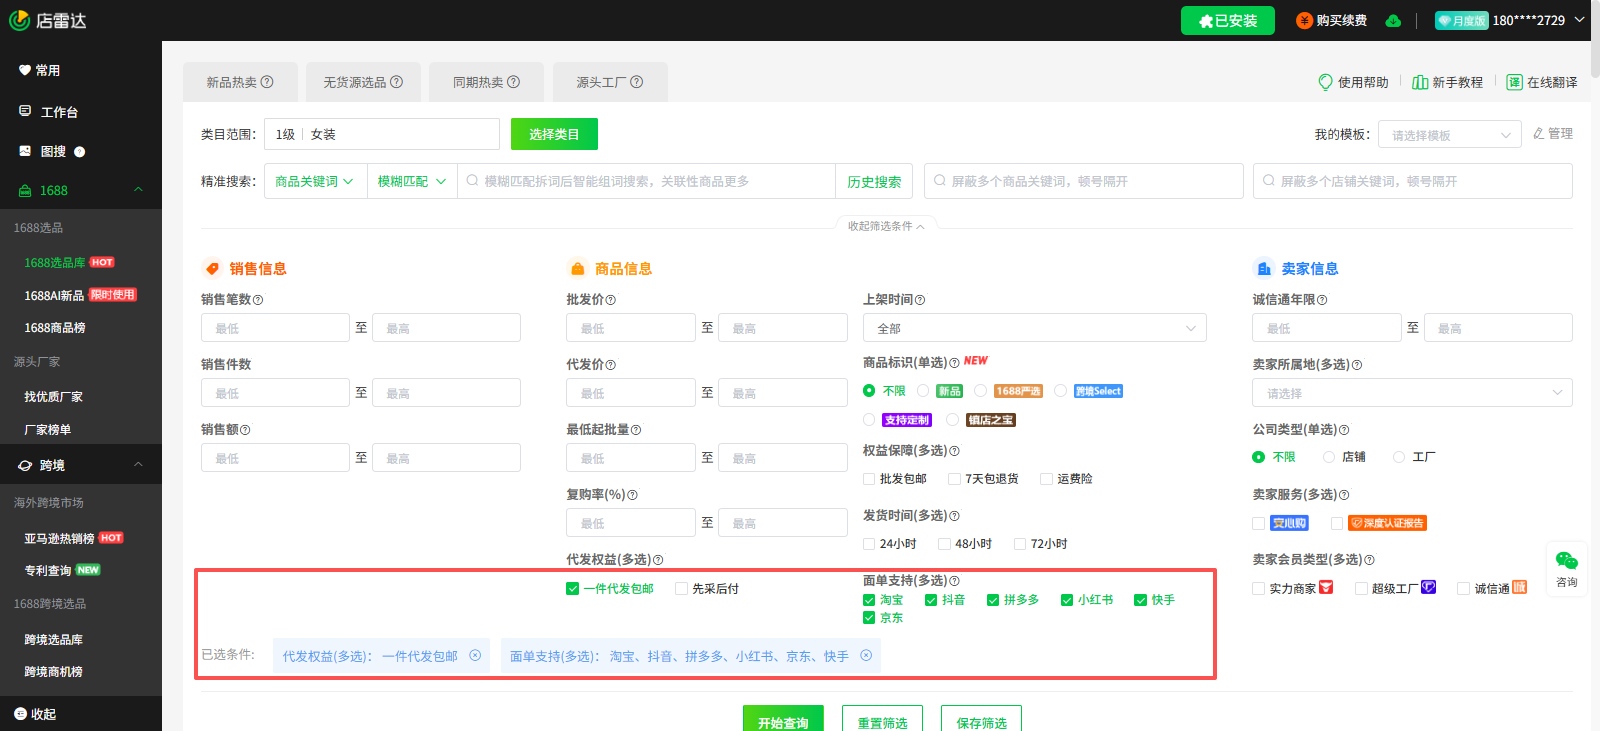Screen dimensions: 1600x731
Task: Collapse filters with 收起筛选条件
Action: coord(886,226)
